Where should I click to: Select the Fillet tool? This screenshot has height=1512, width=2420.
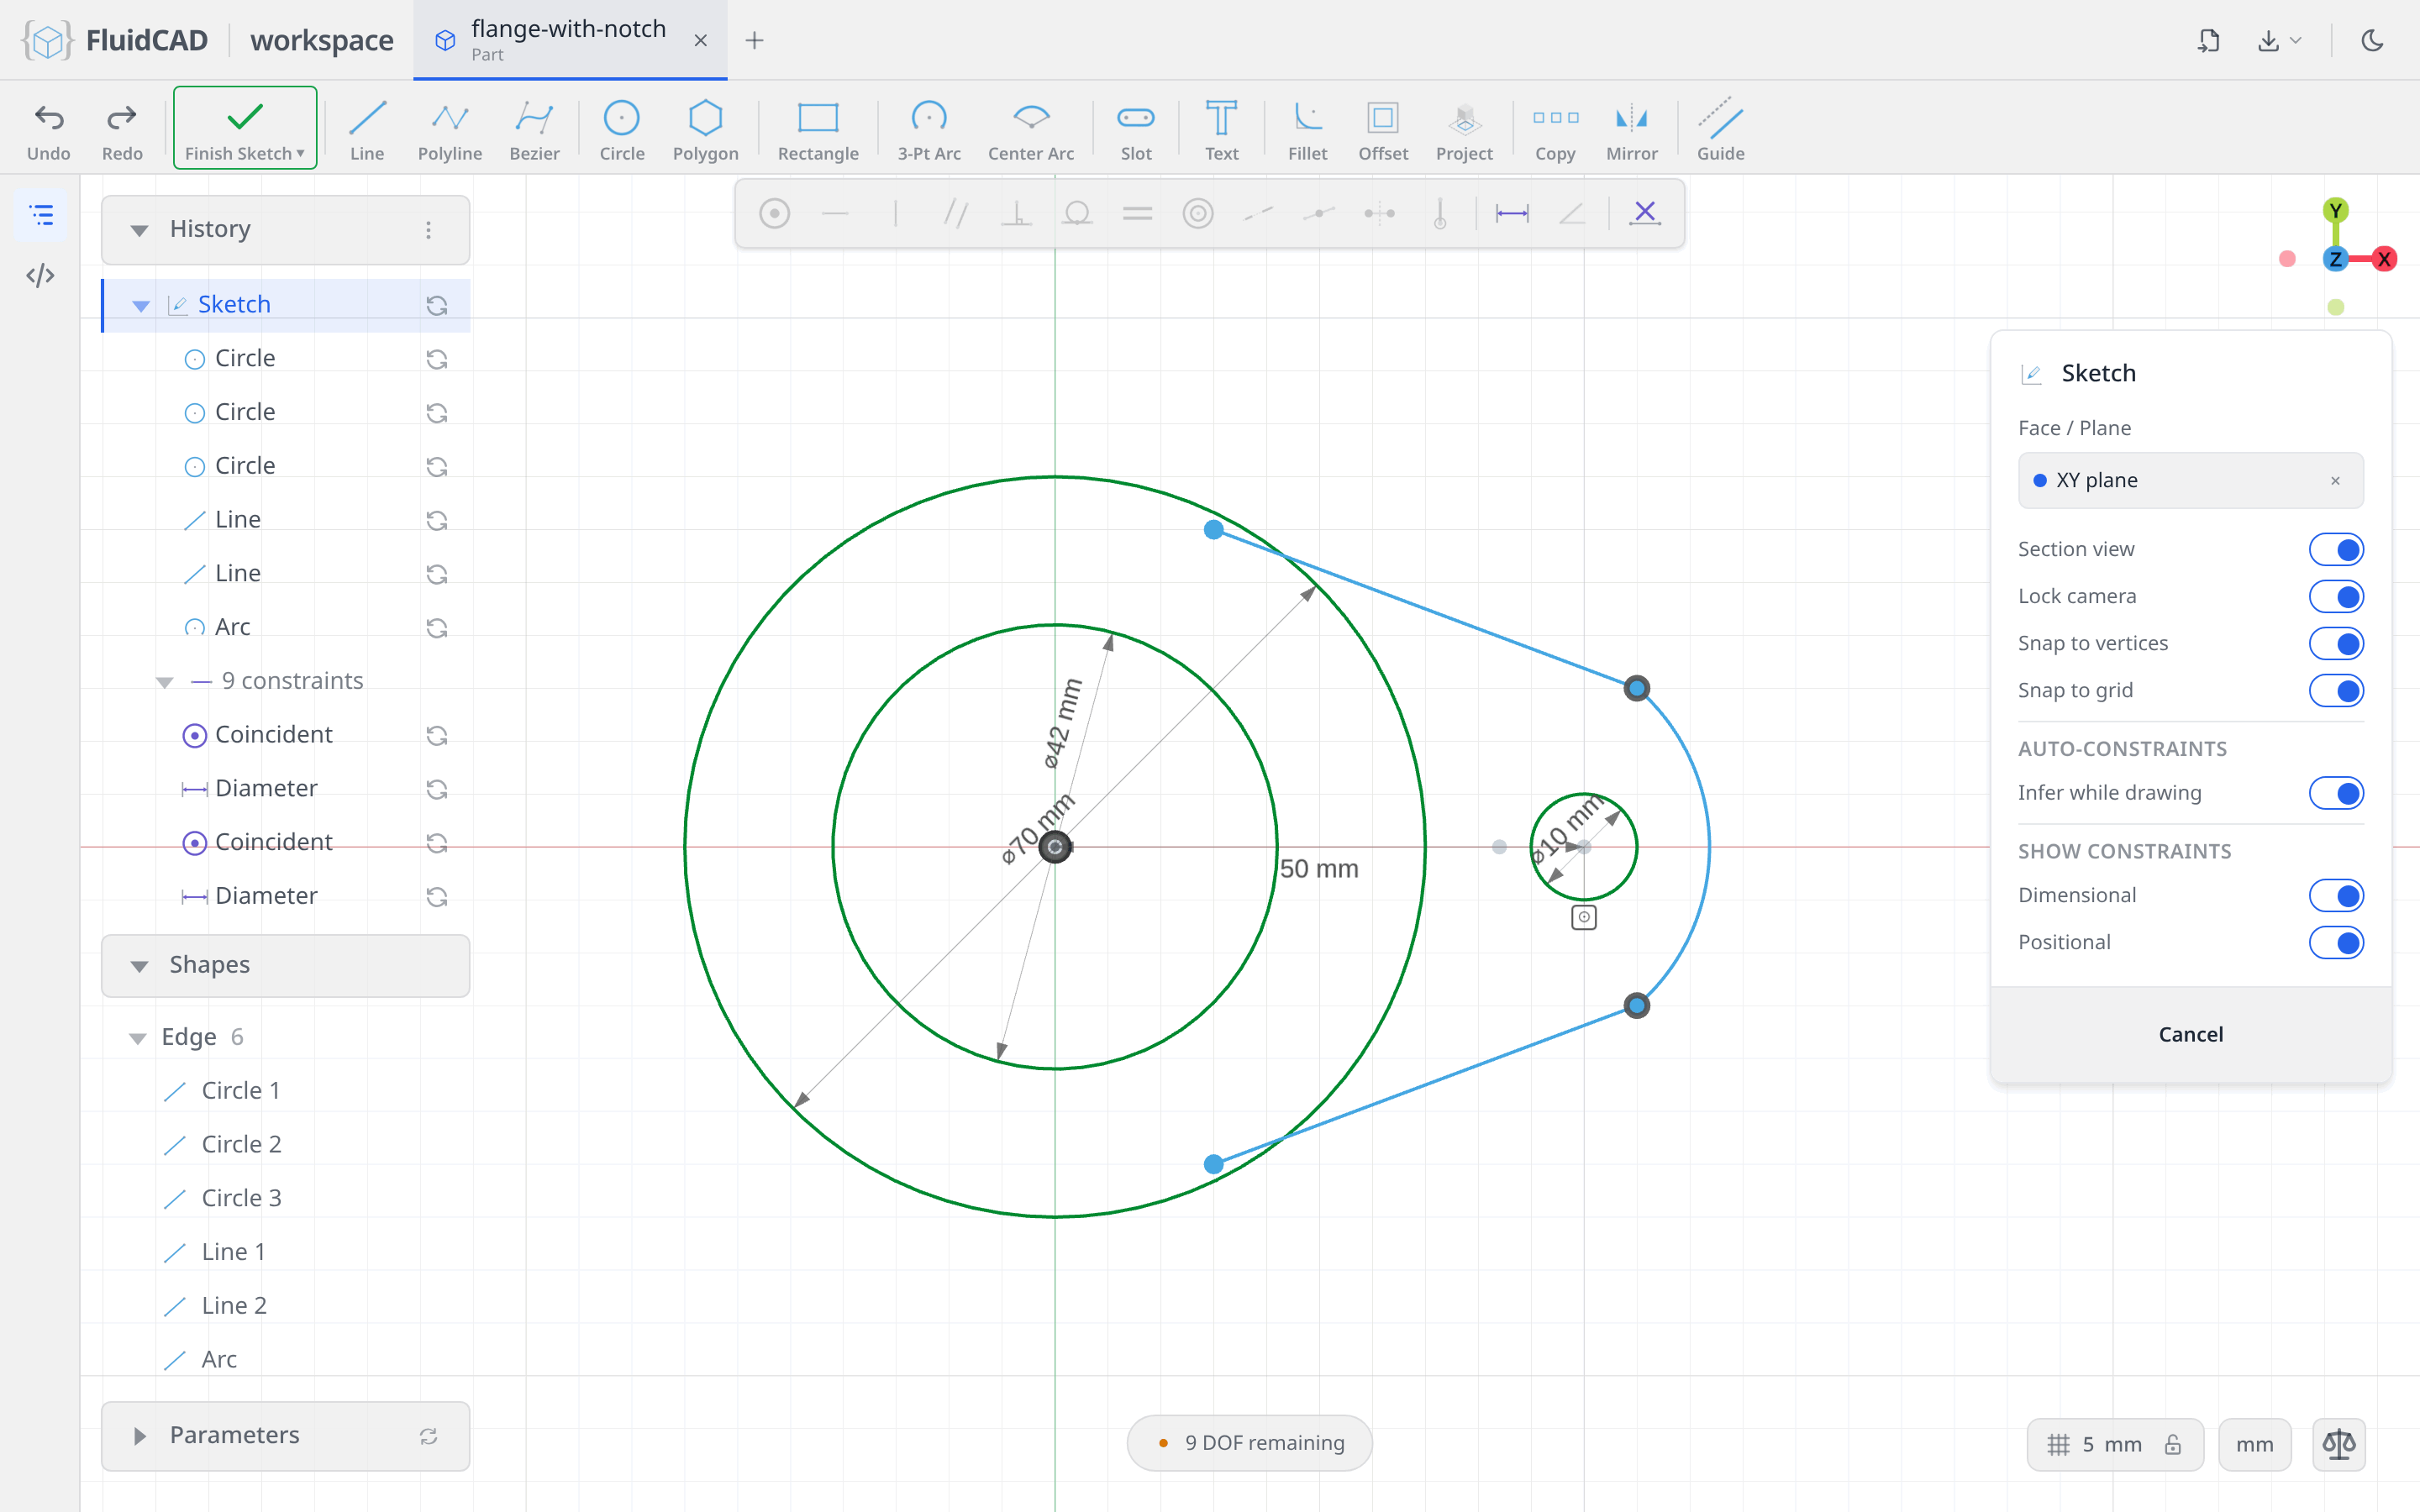(1307, 130)
